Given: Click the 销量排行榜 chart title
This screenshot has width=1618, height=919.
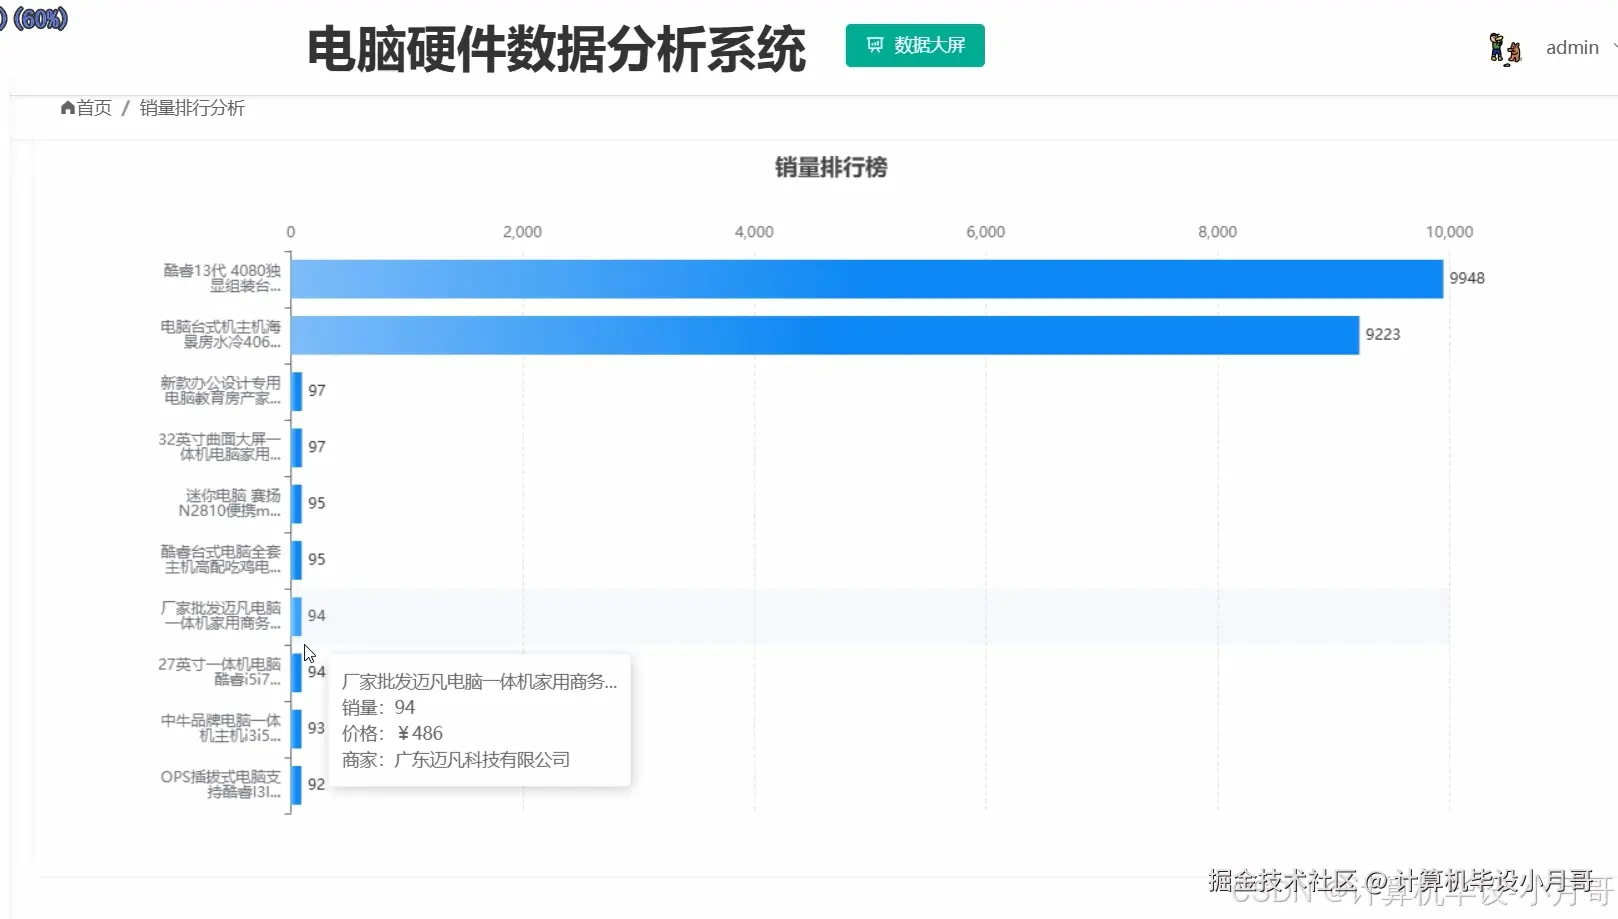Looking at the screenshot, I should [831, 167].
